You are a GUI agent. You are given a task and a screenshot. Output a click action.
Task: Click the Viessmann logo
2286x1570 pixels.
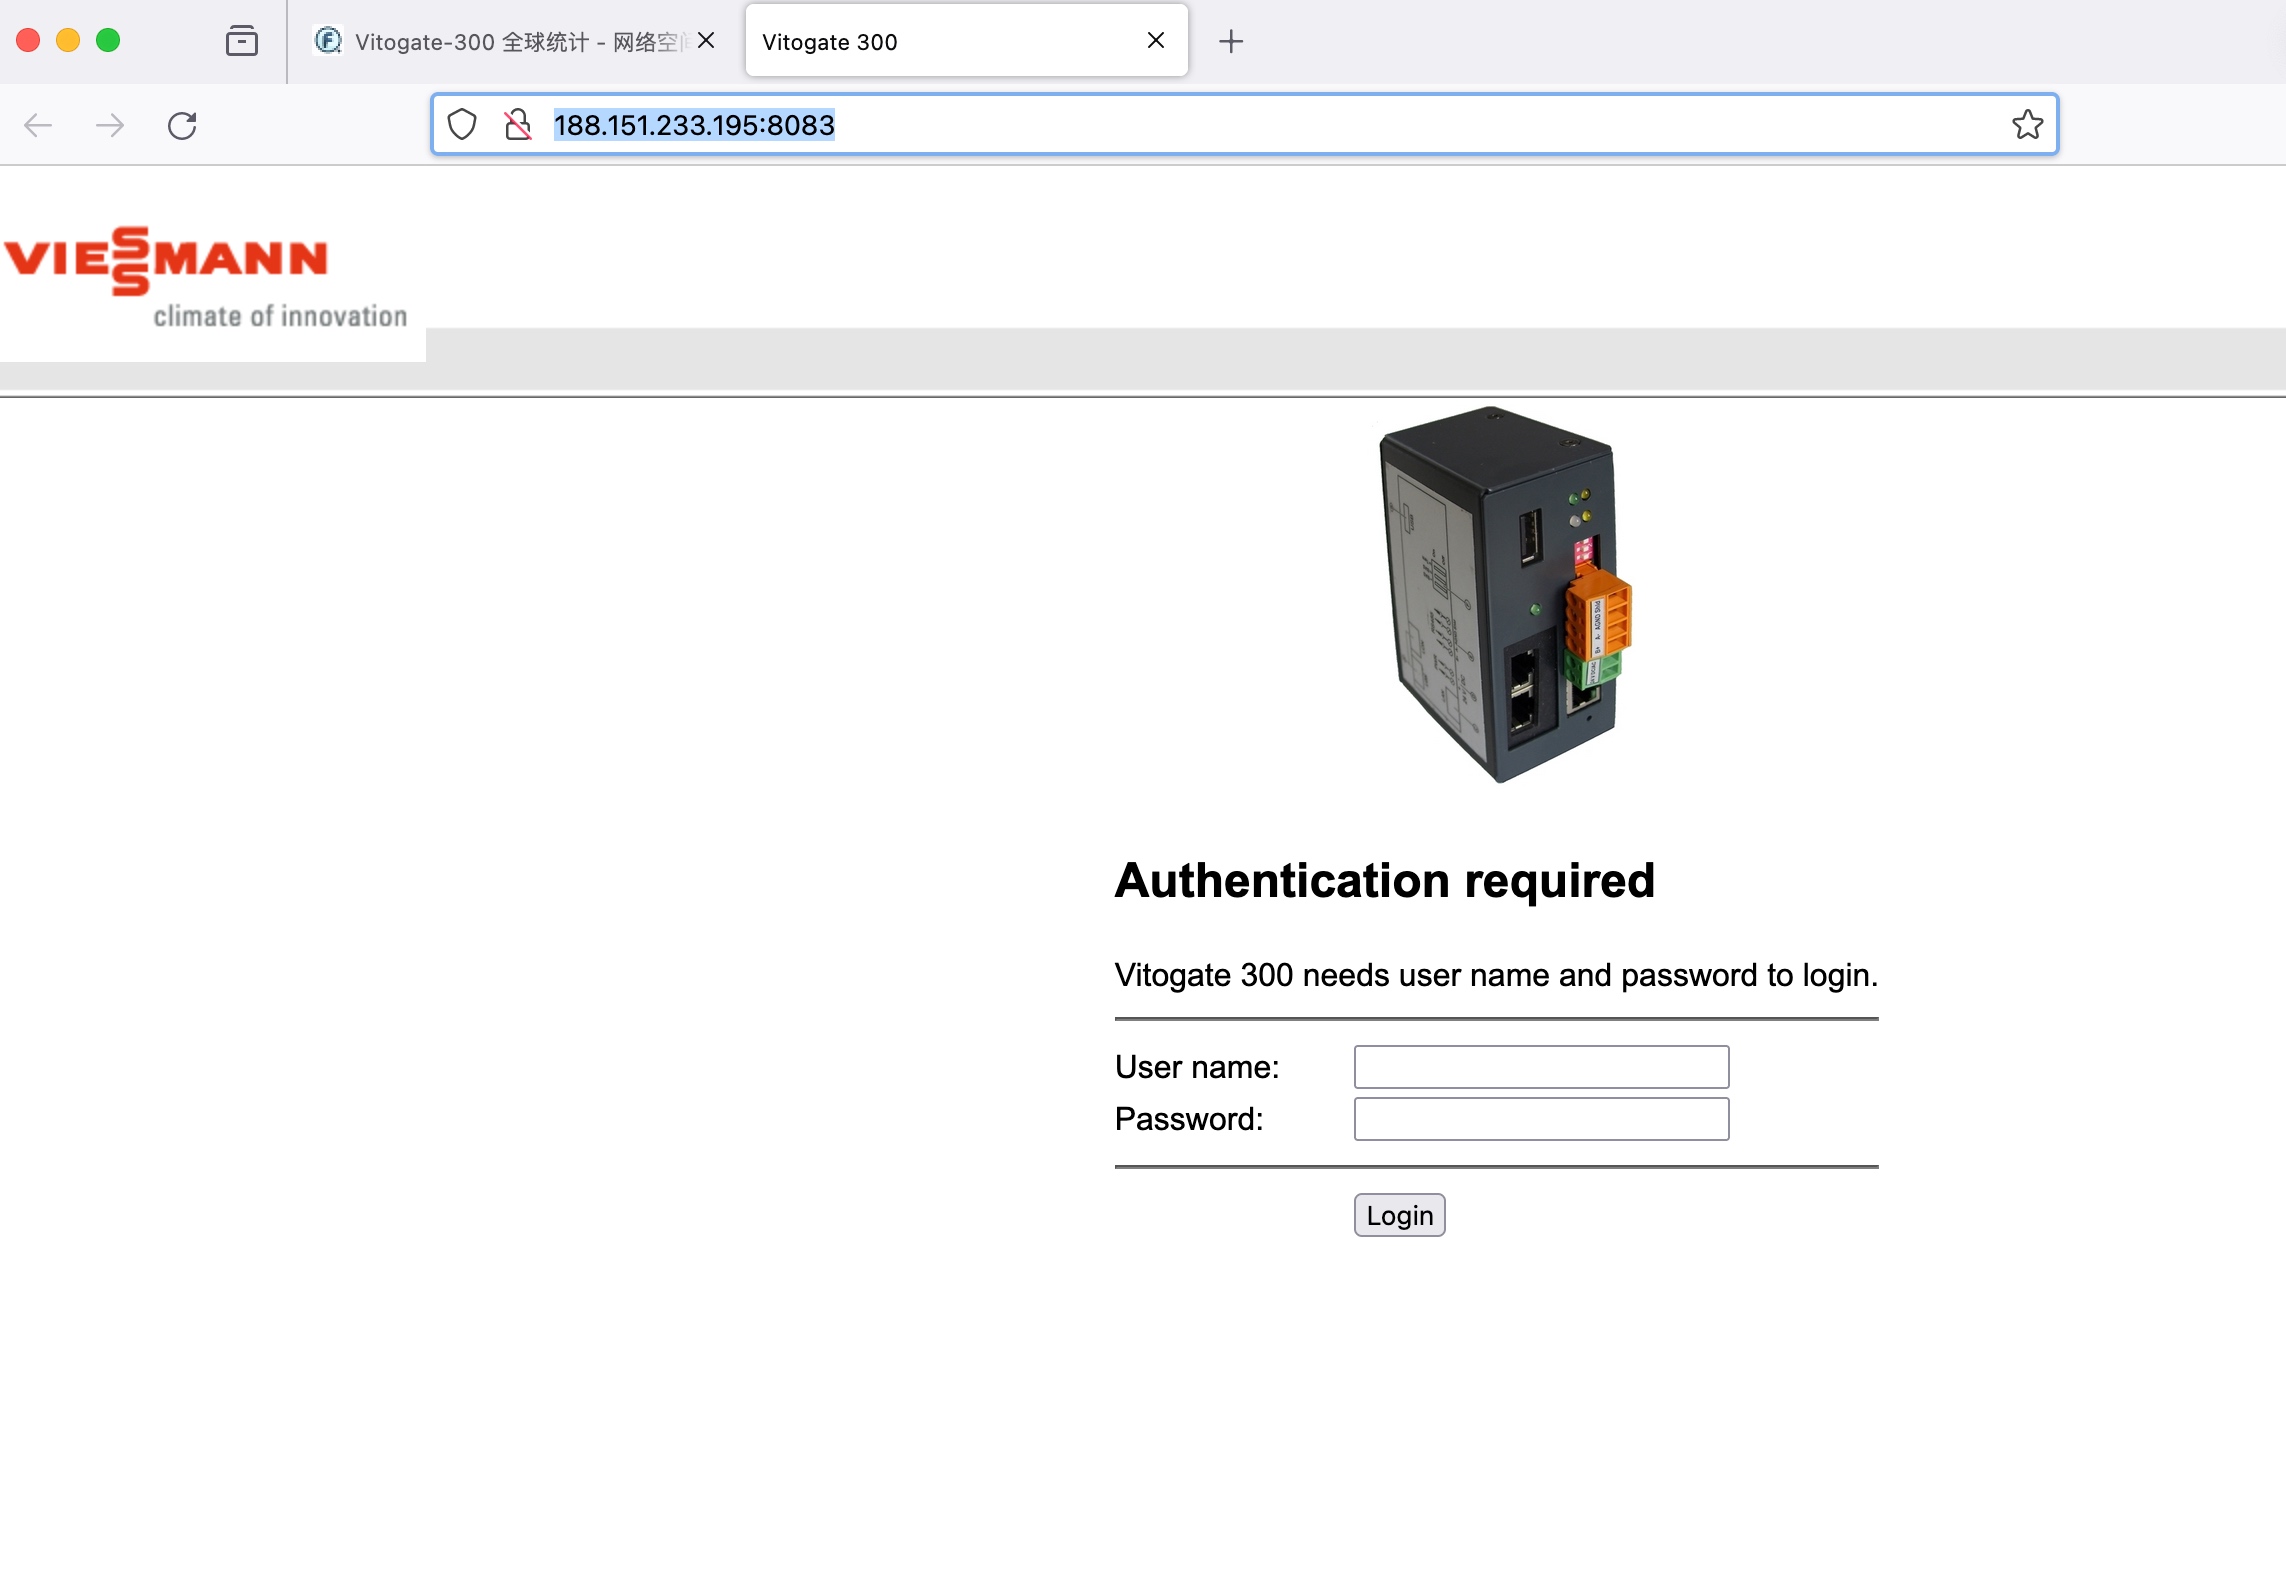click(166, 260)
